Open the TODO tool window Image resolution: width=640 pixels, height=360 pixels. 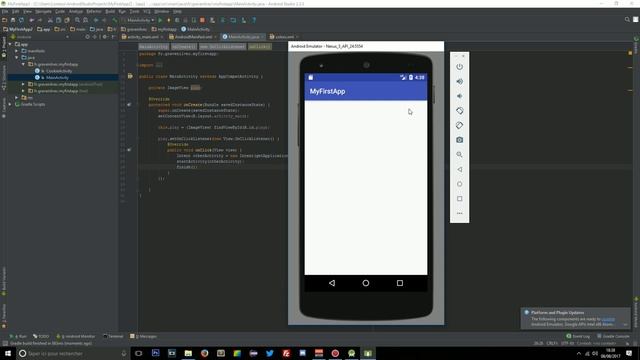click(x=41, y=336)
